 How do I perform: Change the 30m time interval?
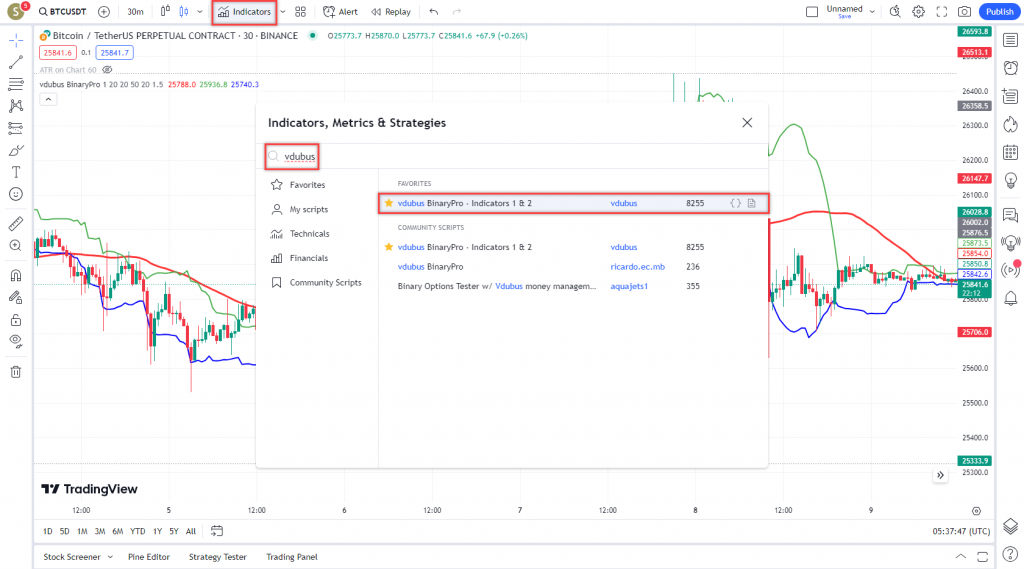pos(135,12)
